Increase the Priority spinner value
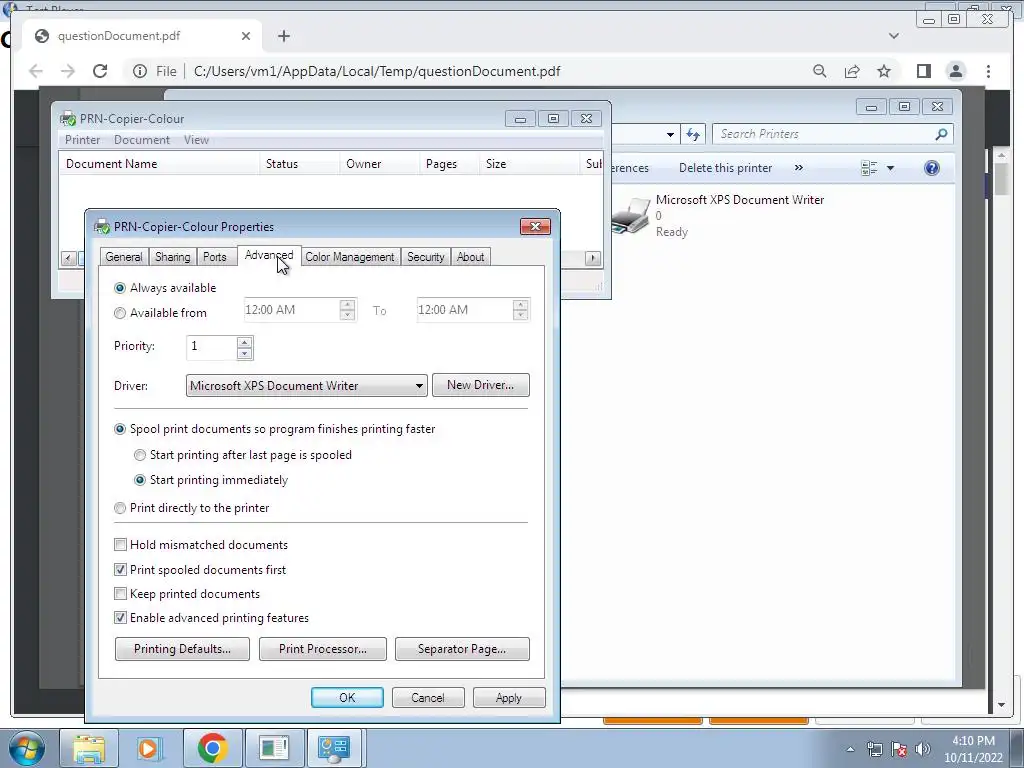The width and height of the screenshot is (1024, 768). [244, 342]
